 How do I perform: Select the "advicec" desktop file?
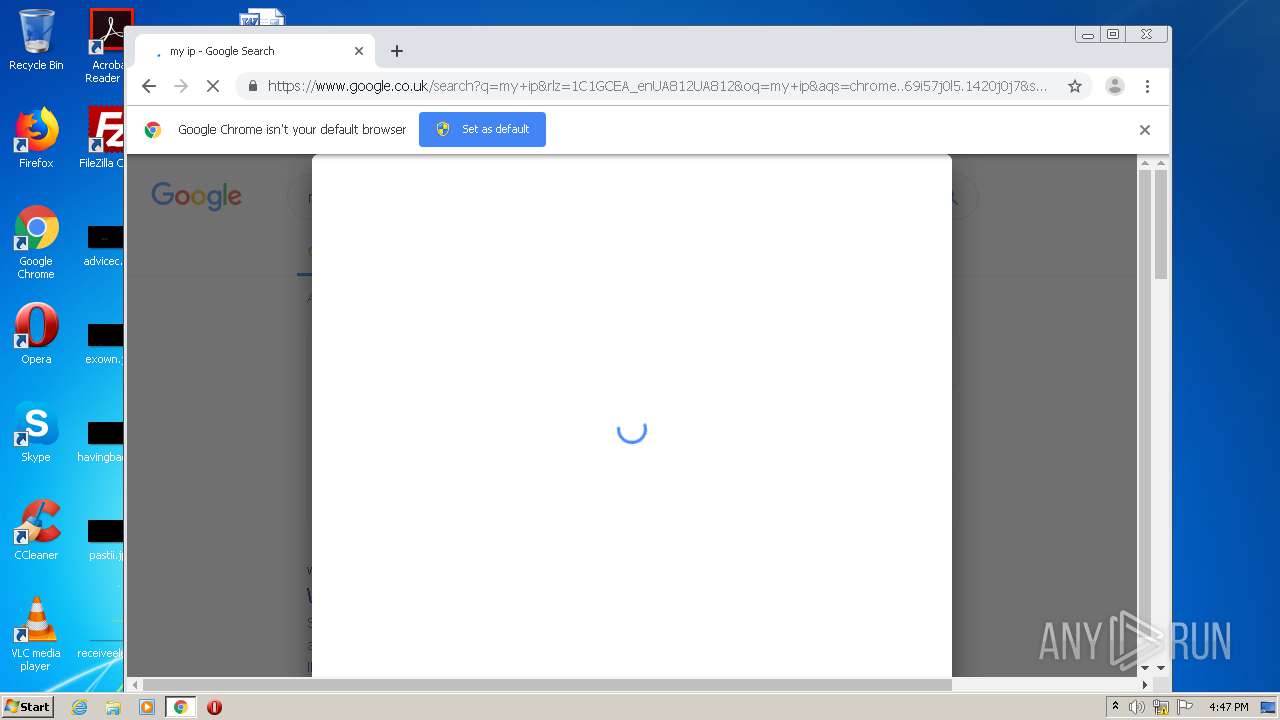[x=104, y=246]
